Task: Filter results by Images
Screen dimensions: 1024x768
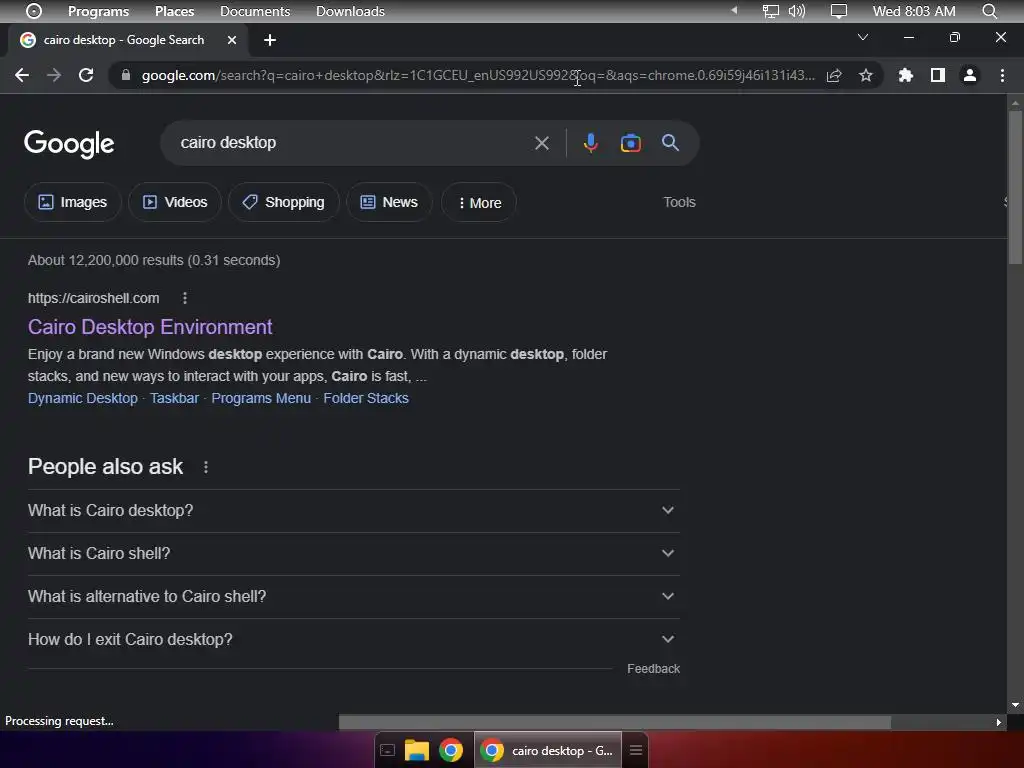Action: (72, 202)
